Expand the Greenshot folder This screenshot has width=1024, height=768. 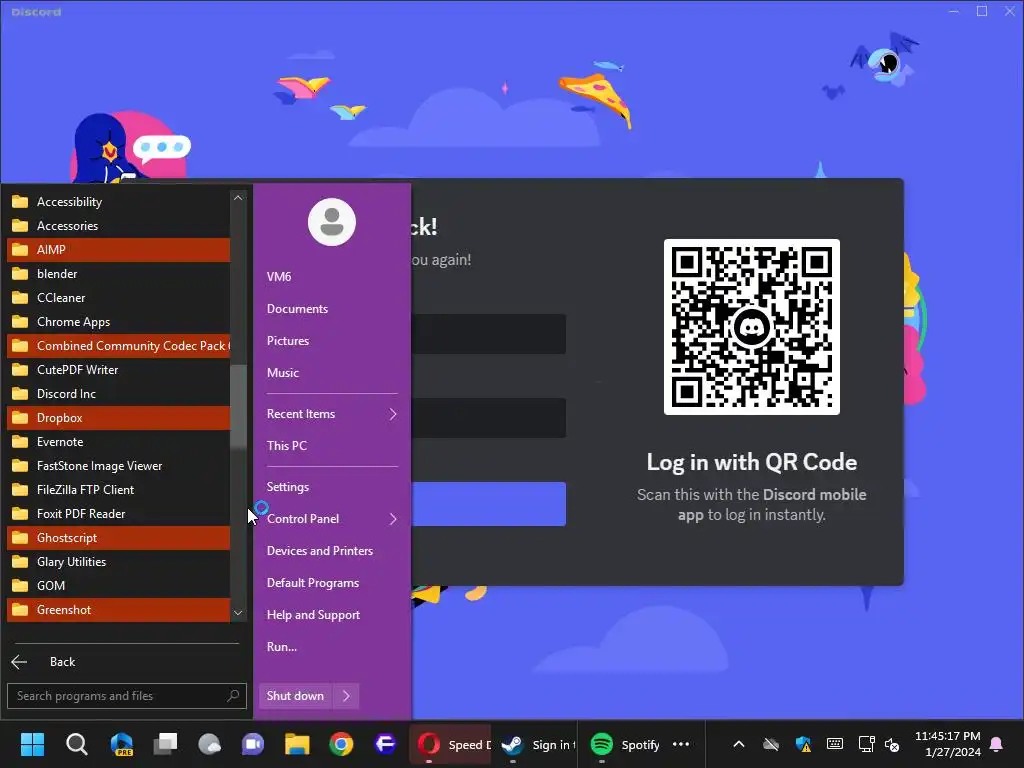click(x=118, y=610)
